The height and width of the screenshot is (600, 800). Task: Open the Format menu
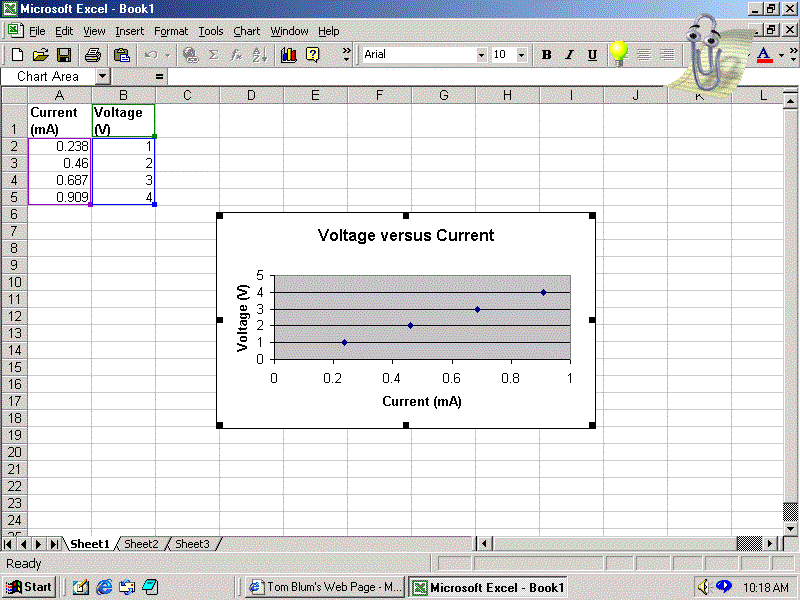click(x=171, y=31)
